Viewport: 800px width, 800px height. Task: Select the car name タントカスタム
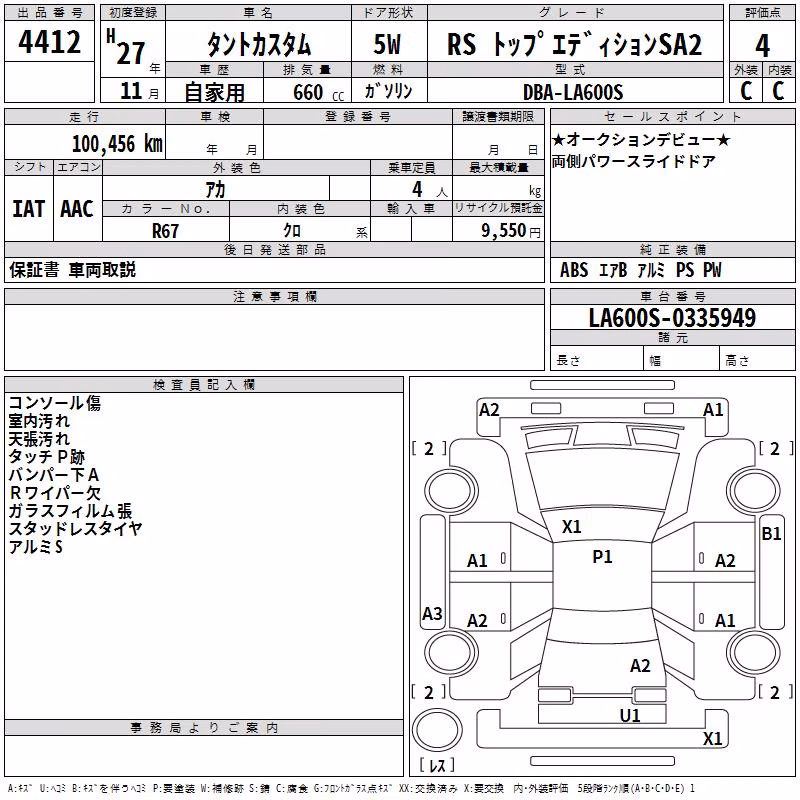(x=259, y=44)
